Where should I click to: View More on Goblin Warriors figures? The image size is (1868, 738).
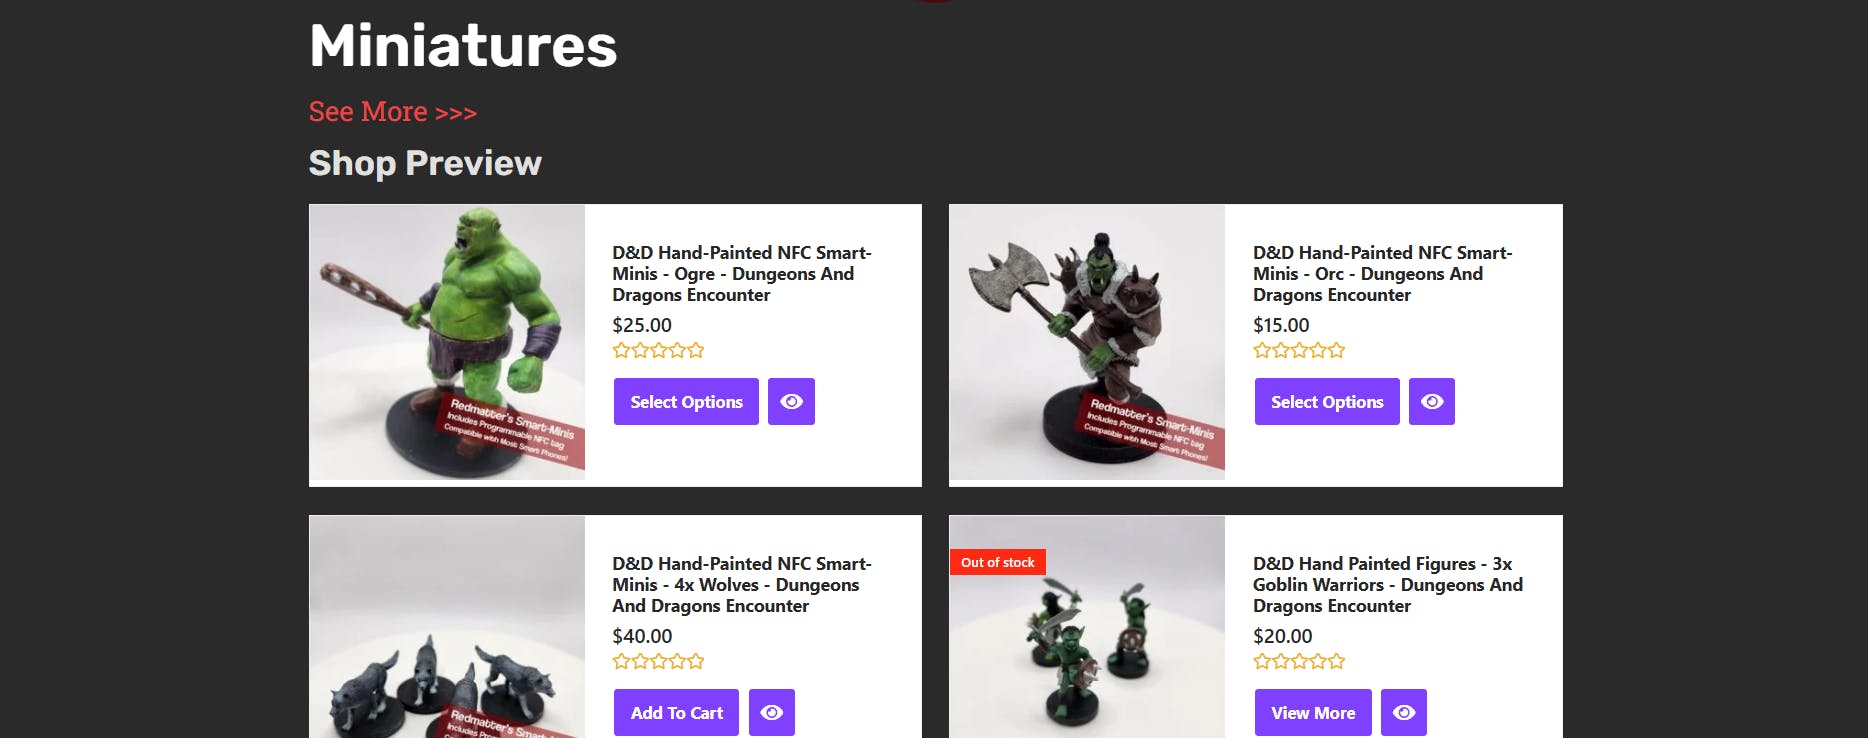point(1313,712)
